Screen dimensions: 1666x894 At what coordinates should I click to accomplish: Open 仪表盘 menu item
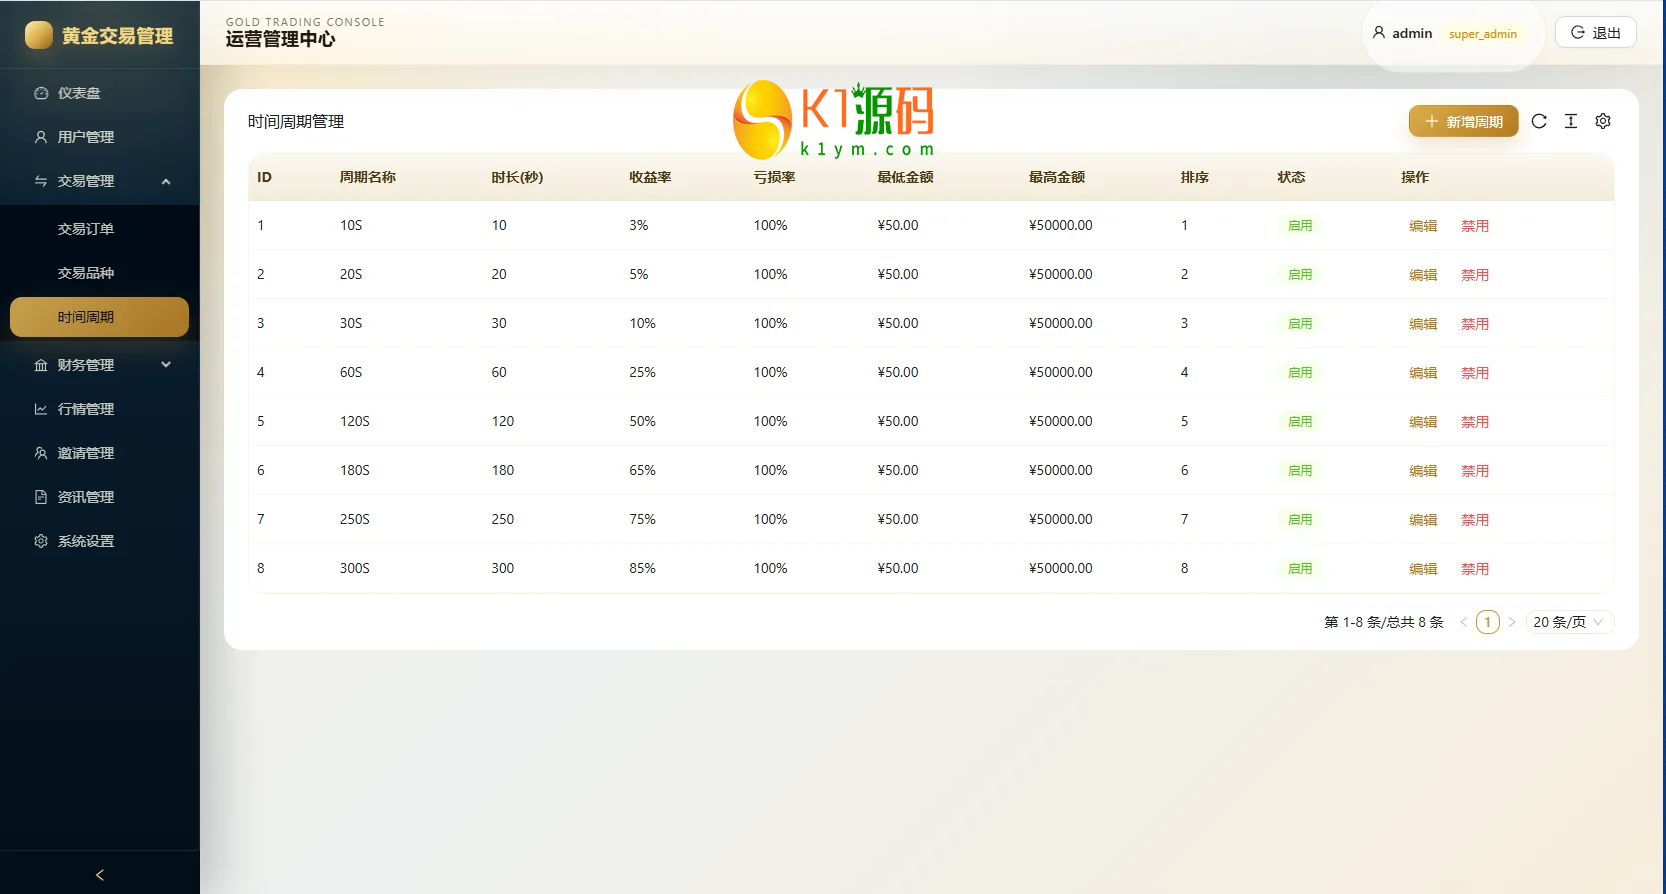(x=100, y=93)
